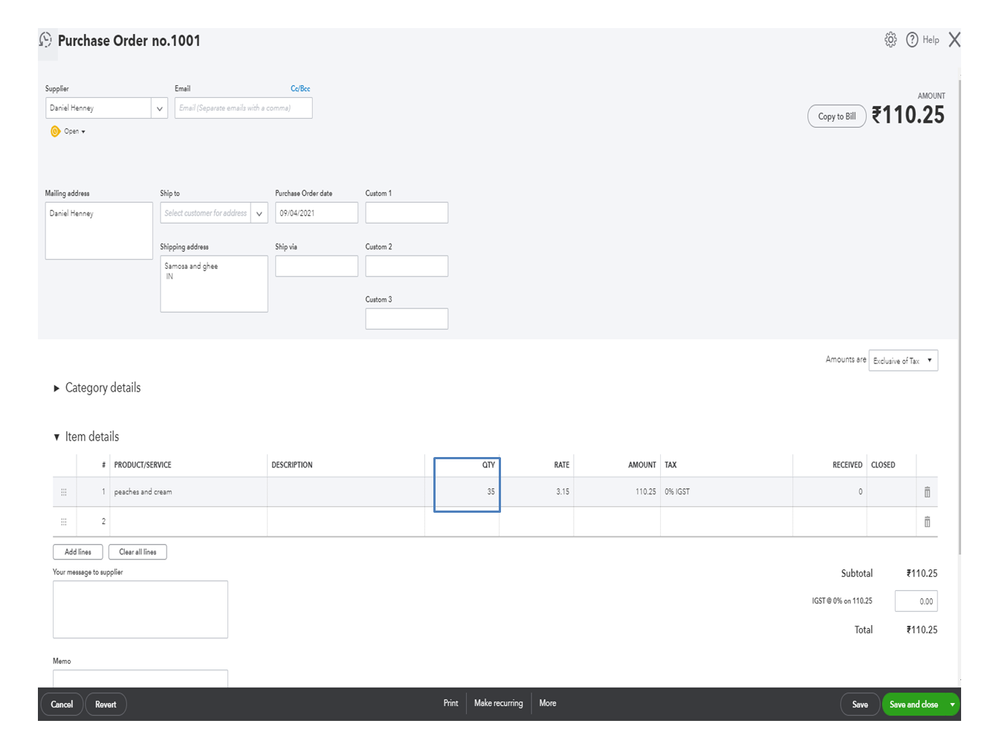Click drag handle for peaches and cream row

(x=64, y=492)
